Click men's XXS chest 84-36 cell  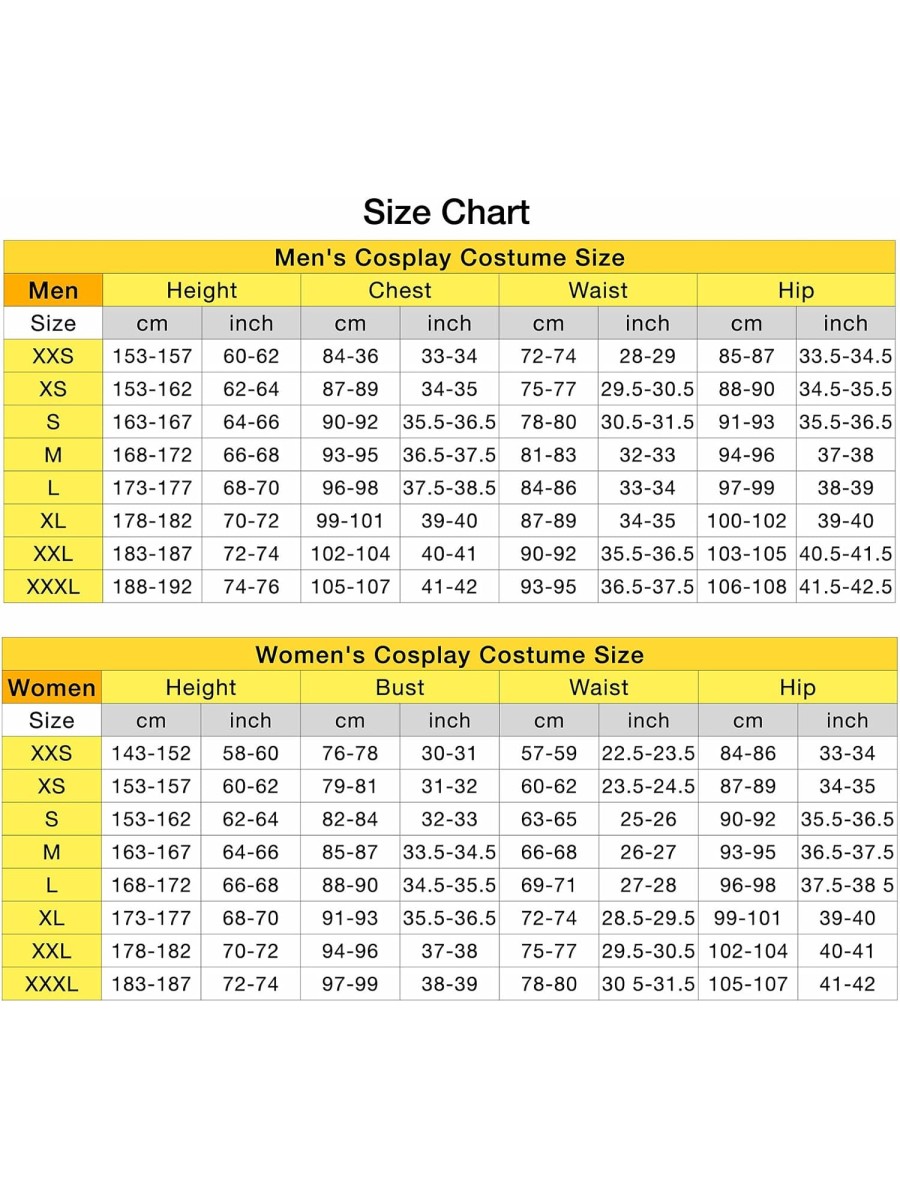click(350, 356)
